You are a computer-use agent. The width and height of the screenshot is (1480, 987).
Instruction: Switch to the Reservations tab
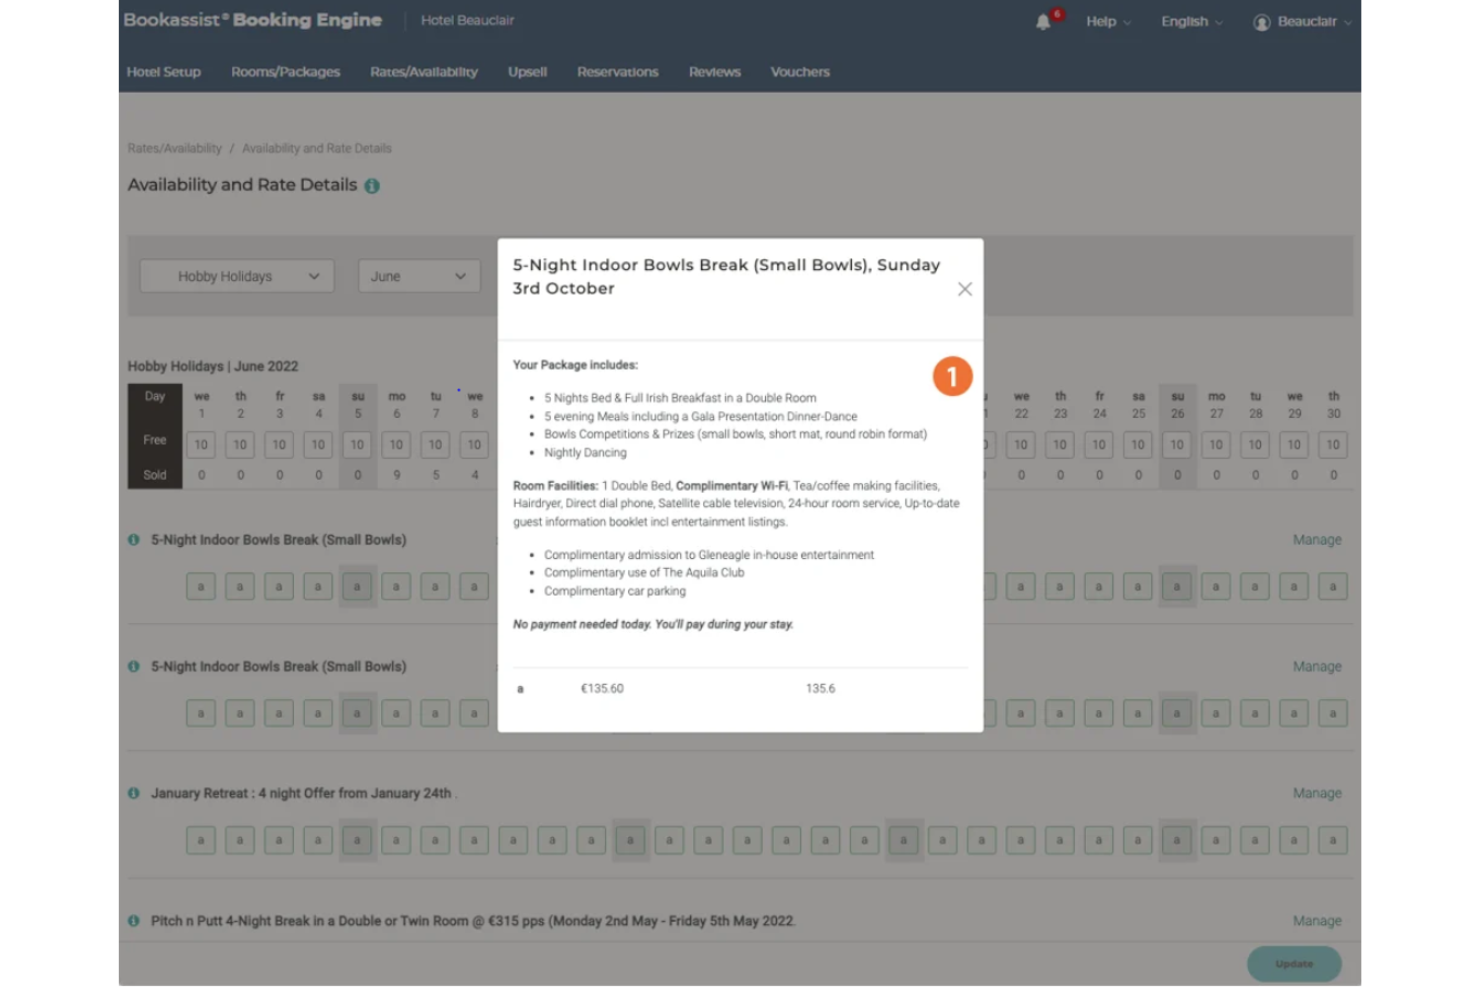[617, 71]
